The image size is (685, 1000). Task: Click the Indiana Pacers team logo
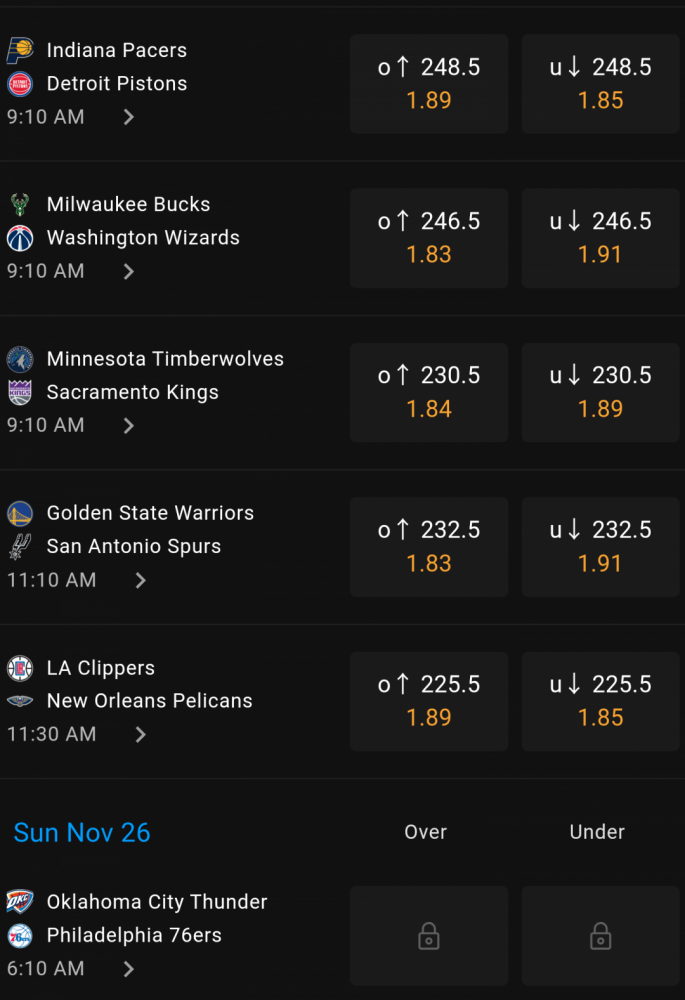[20, 50]
